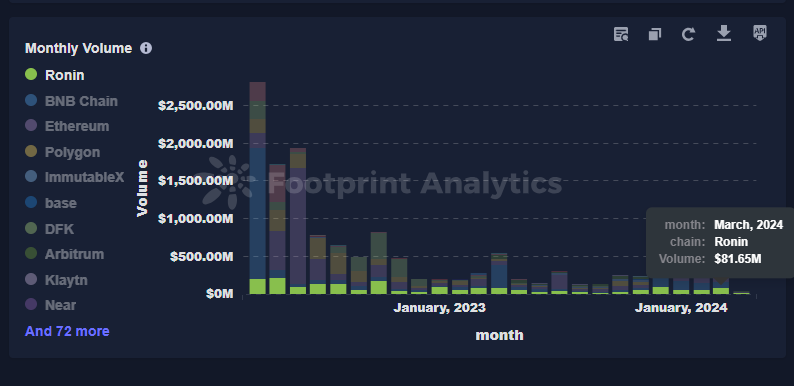Click the DFK color dot

[31, 228]
